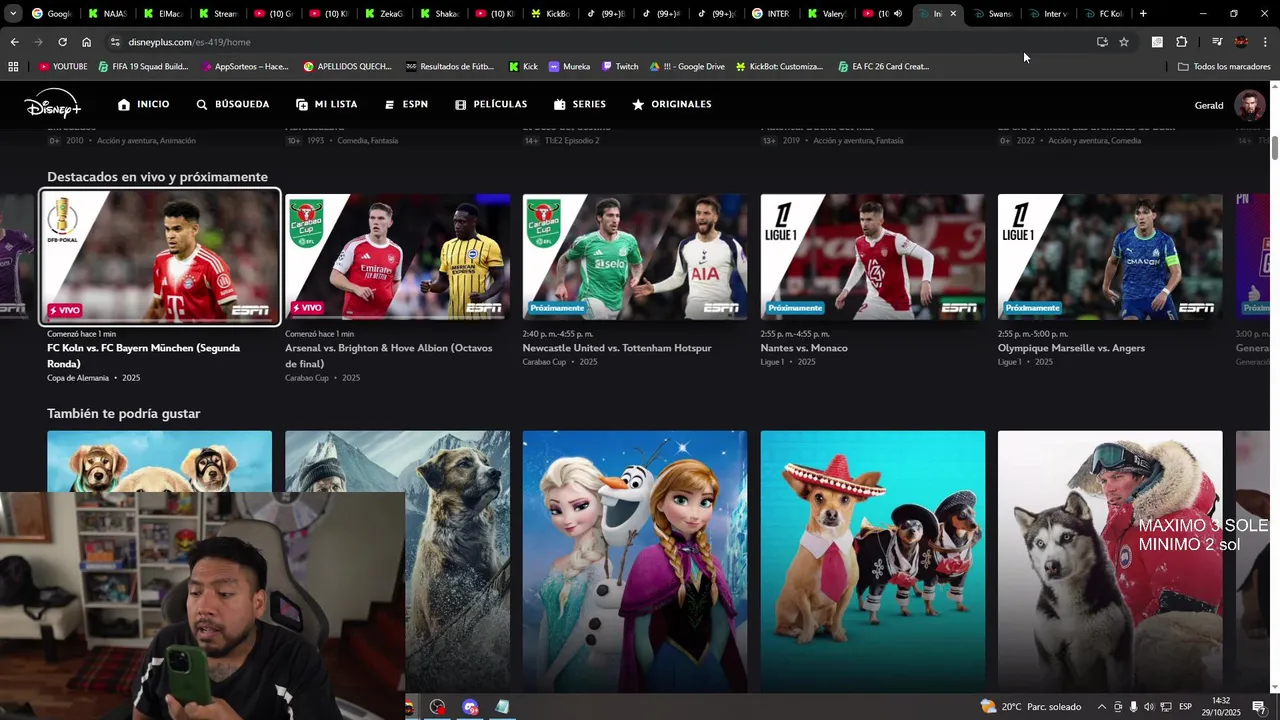Click the site info icon in address bar

point(115,42)
